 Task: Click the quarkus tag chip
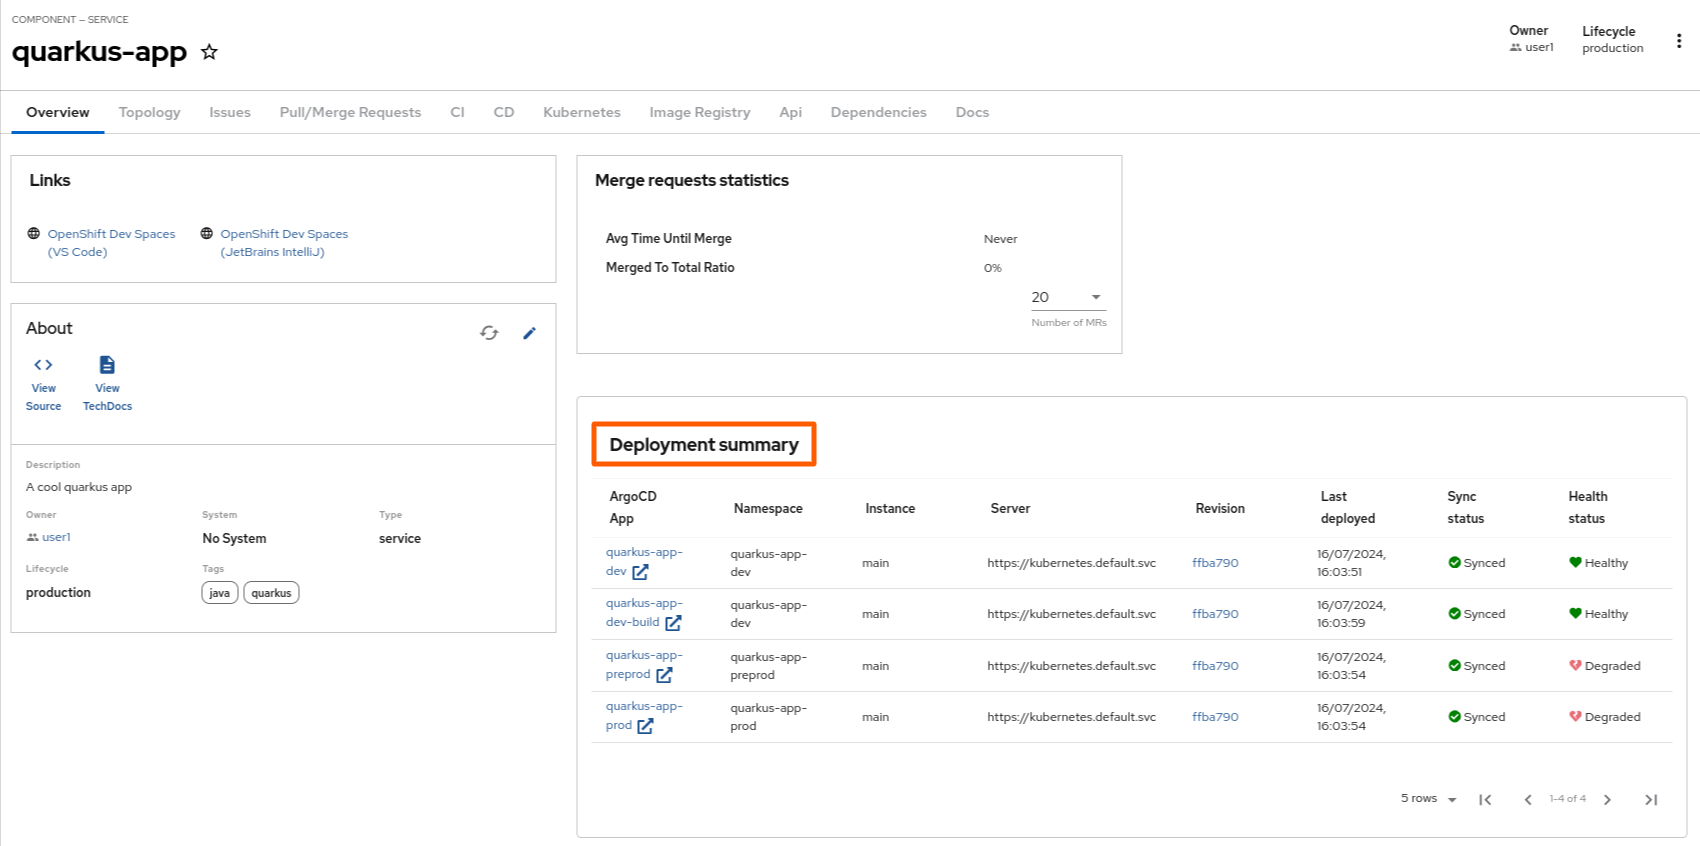pyautogui.click(x=271, y=593)
